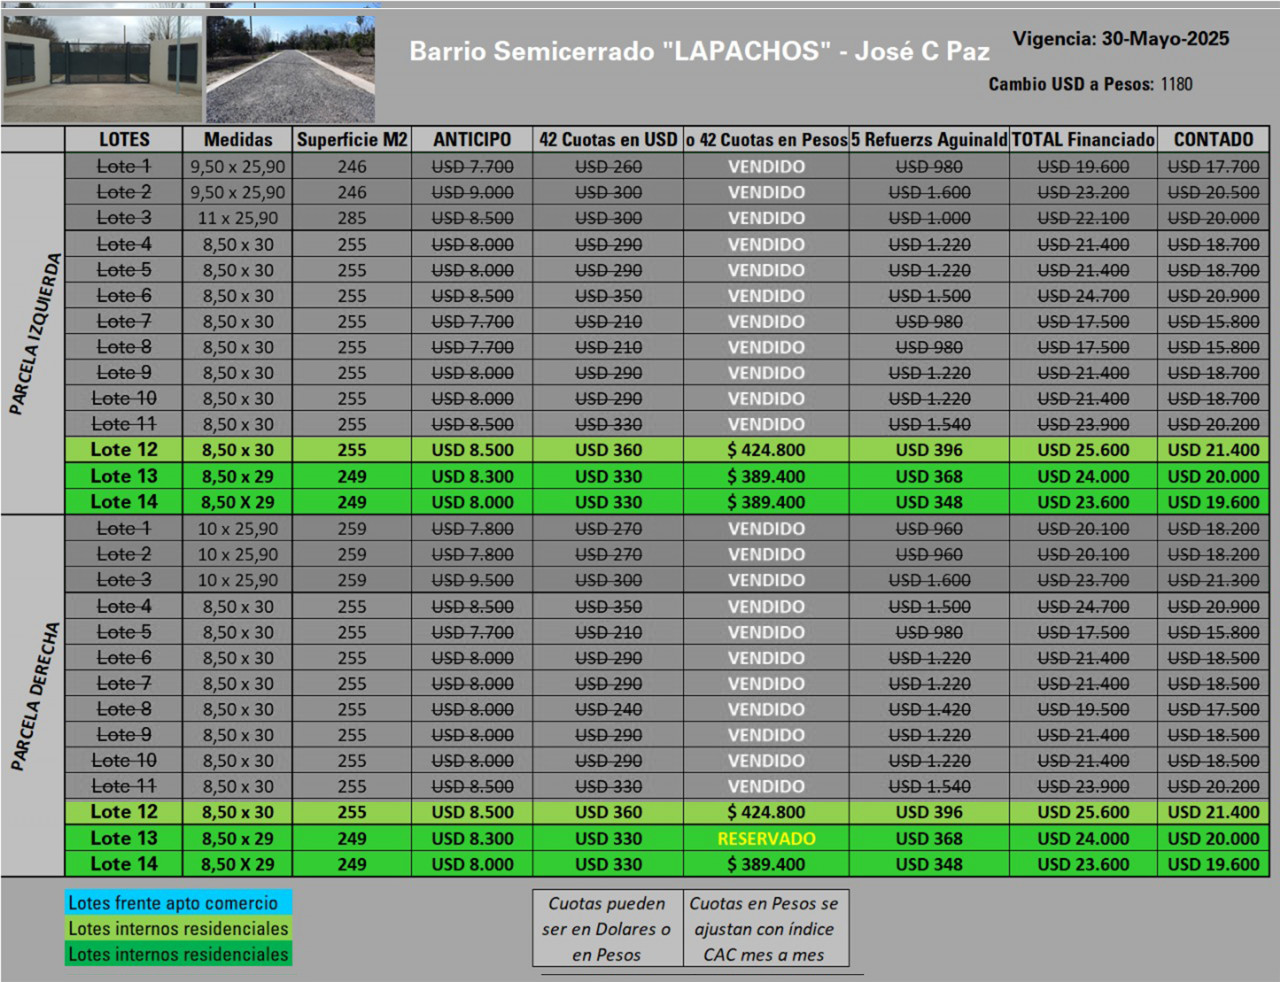Click the note about Cuotas en Dolares o Pesos
1280x982 pixels.
(x=607, y=929)
